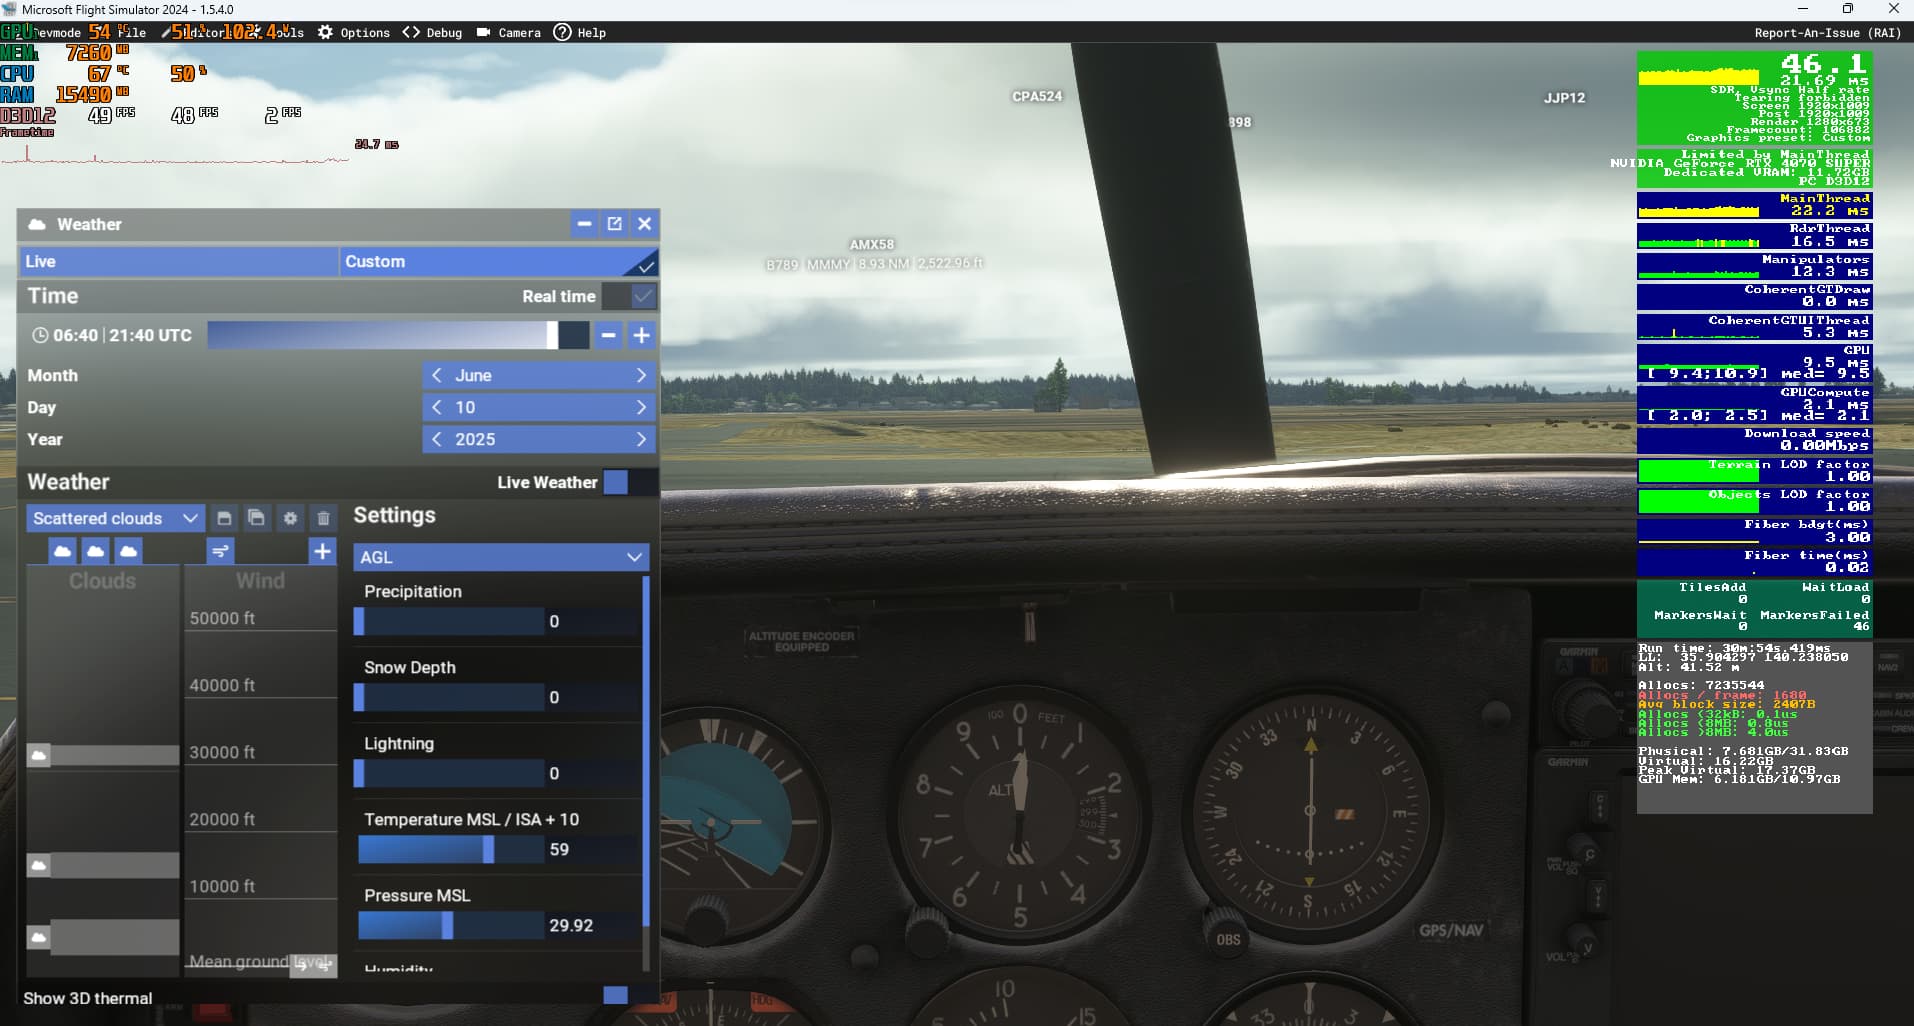Go to previous month before June

coord(437,375)
